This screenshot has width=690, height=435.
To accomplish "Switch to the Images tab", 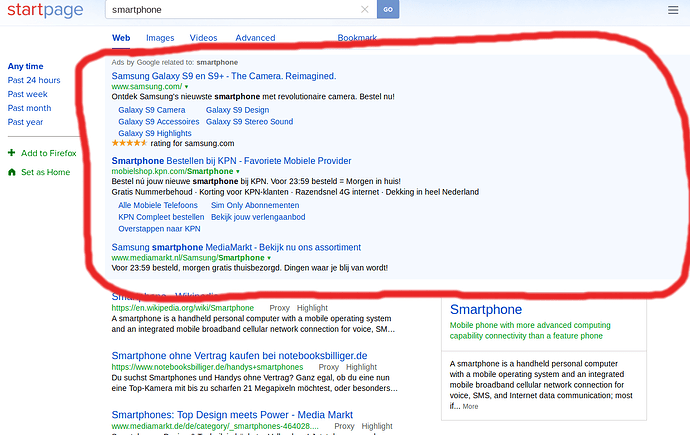I will [160, 38].
